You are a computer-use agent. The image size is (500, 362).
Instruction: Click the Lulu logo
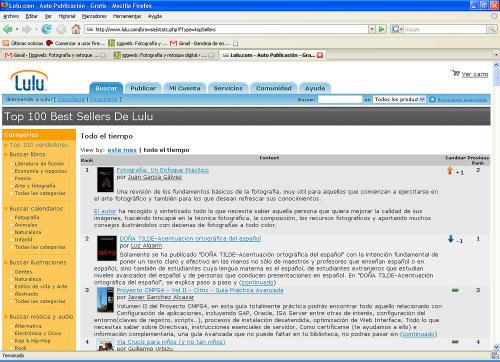tap(29, 81)
